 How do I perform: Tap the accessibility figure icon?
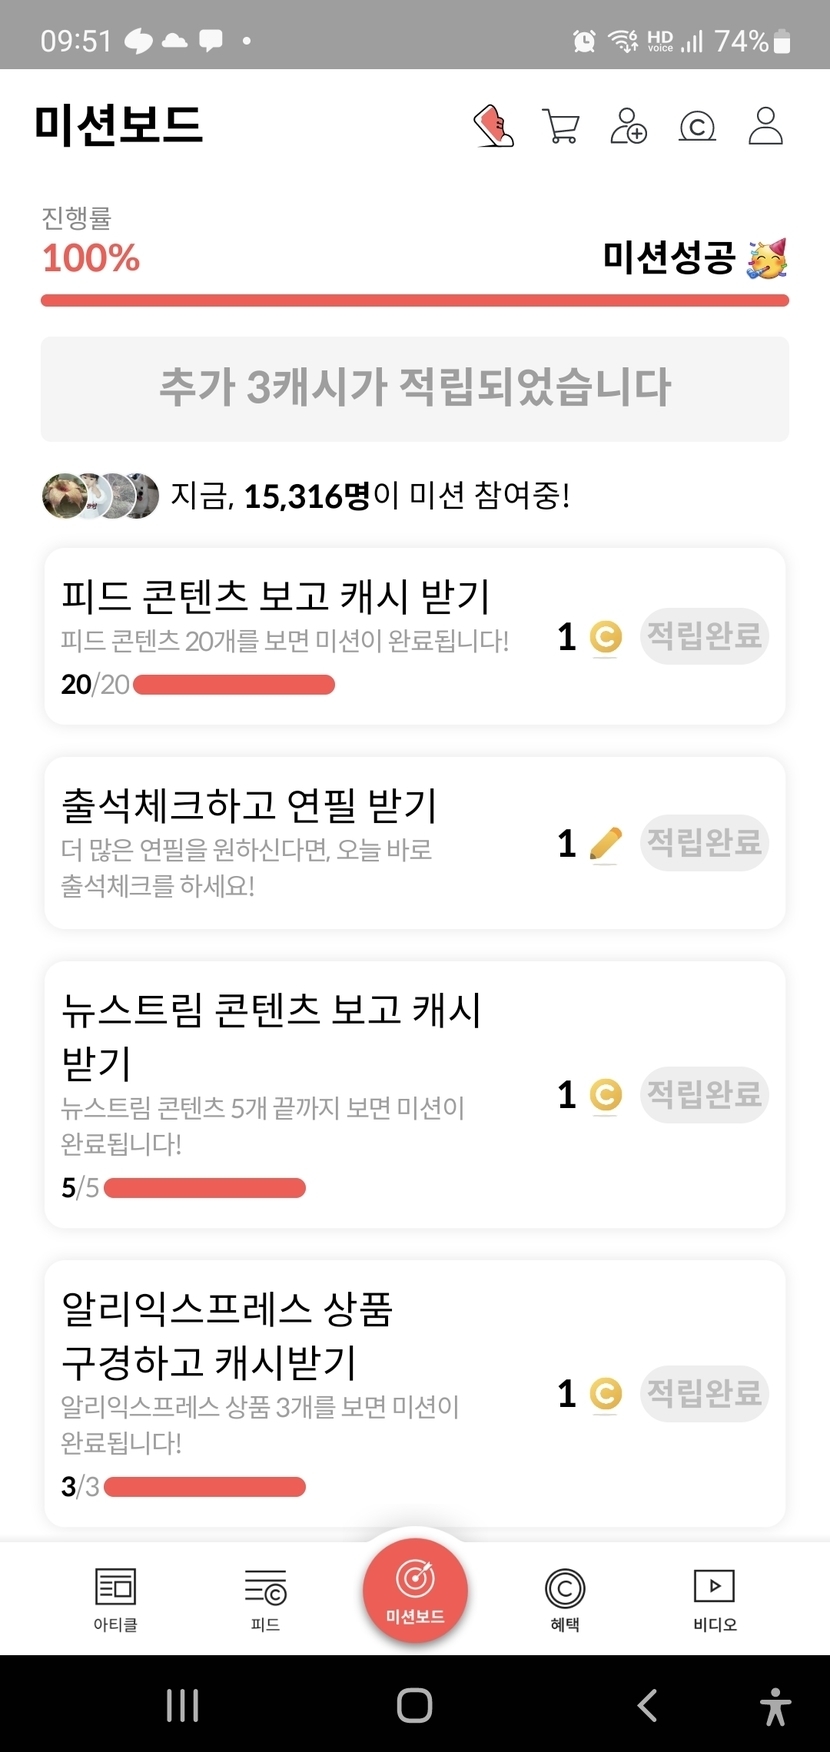(775, 1705)
